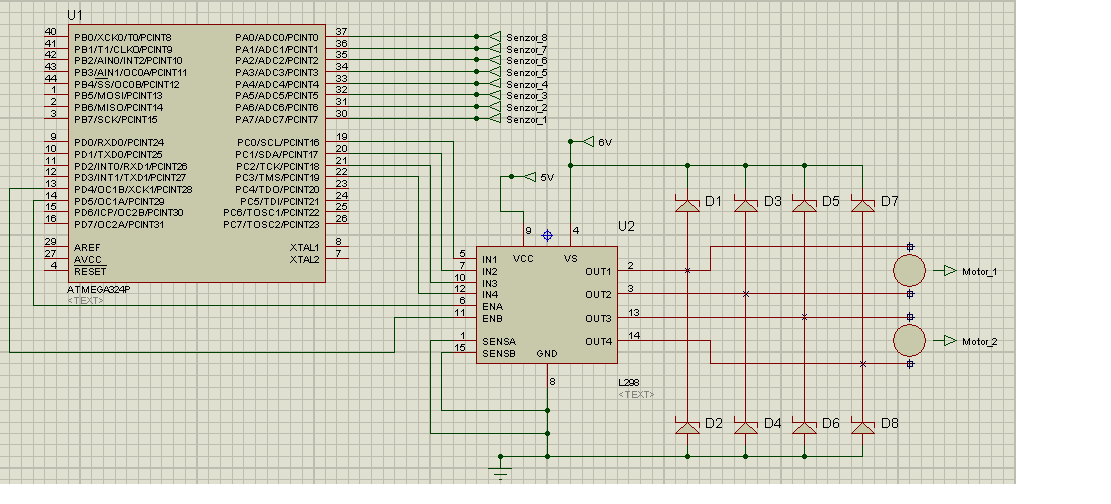Click the U1 reference label
1111x504 pixels.
(x=74, y=15)
